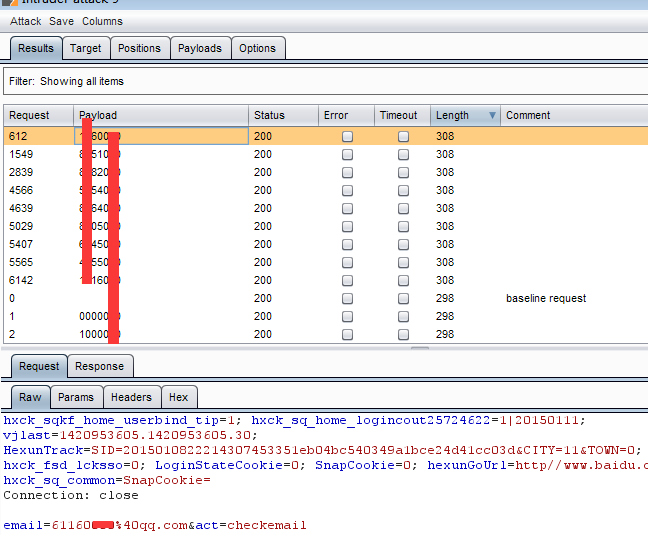The image size is (648, 535).
Task: Open the Save menu
Action: [x=61, y=21]
